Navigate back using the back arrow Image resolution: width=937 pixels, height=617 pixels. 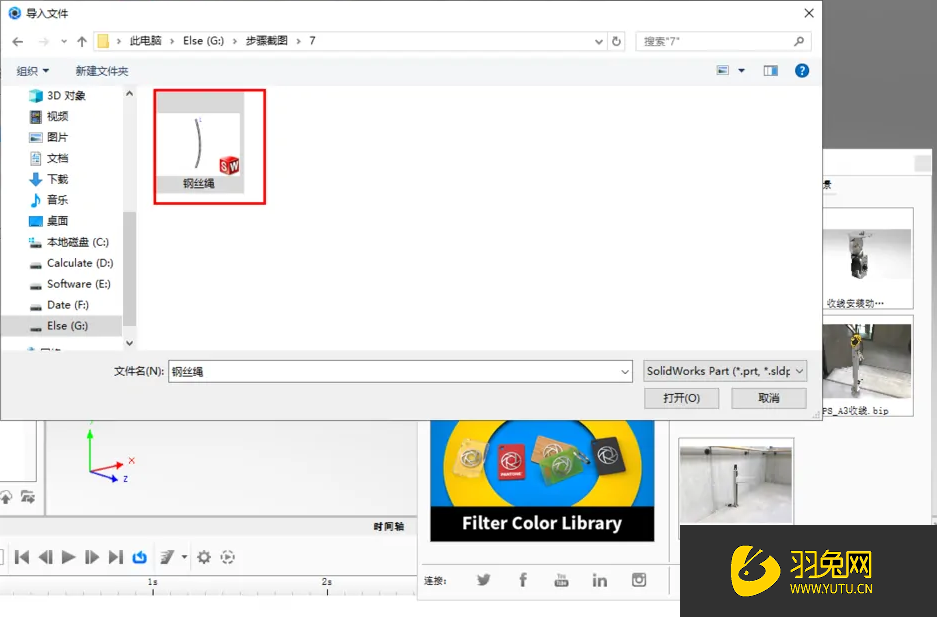click(17, 42)
